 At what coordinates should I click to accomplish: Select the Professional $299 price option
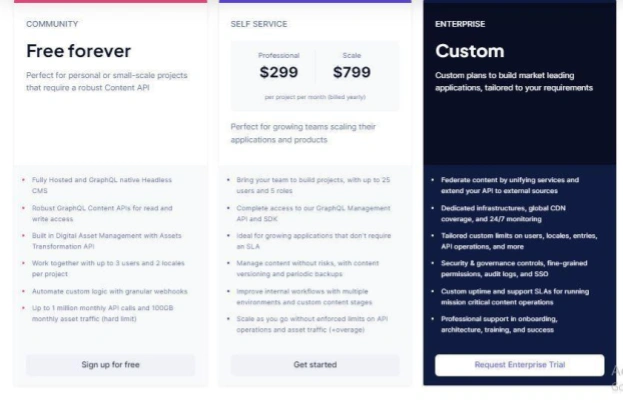coord(279,66)
